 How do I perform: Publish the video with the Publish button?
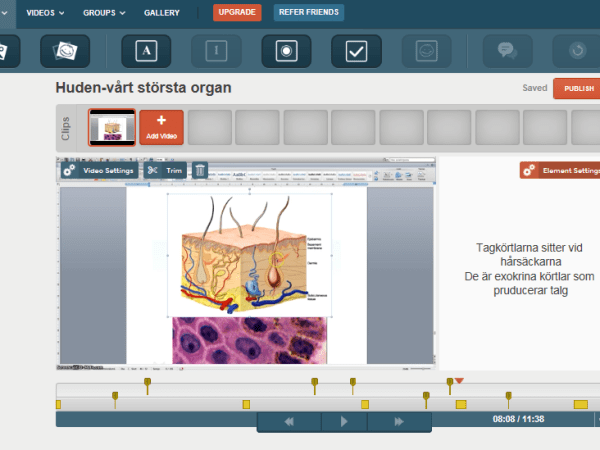577,88
